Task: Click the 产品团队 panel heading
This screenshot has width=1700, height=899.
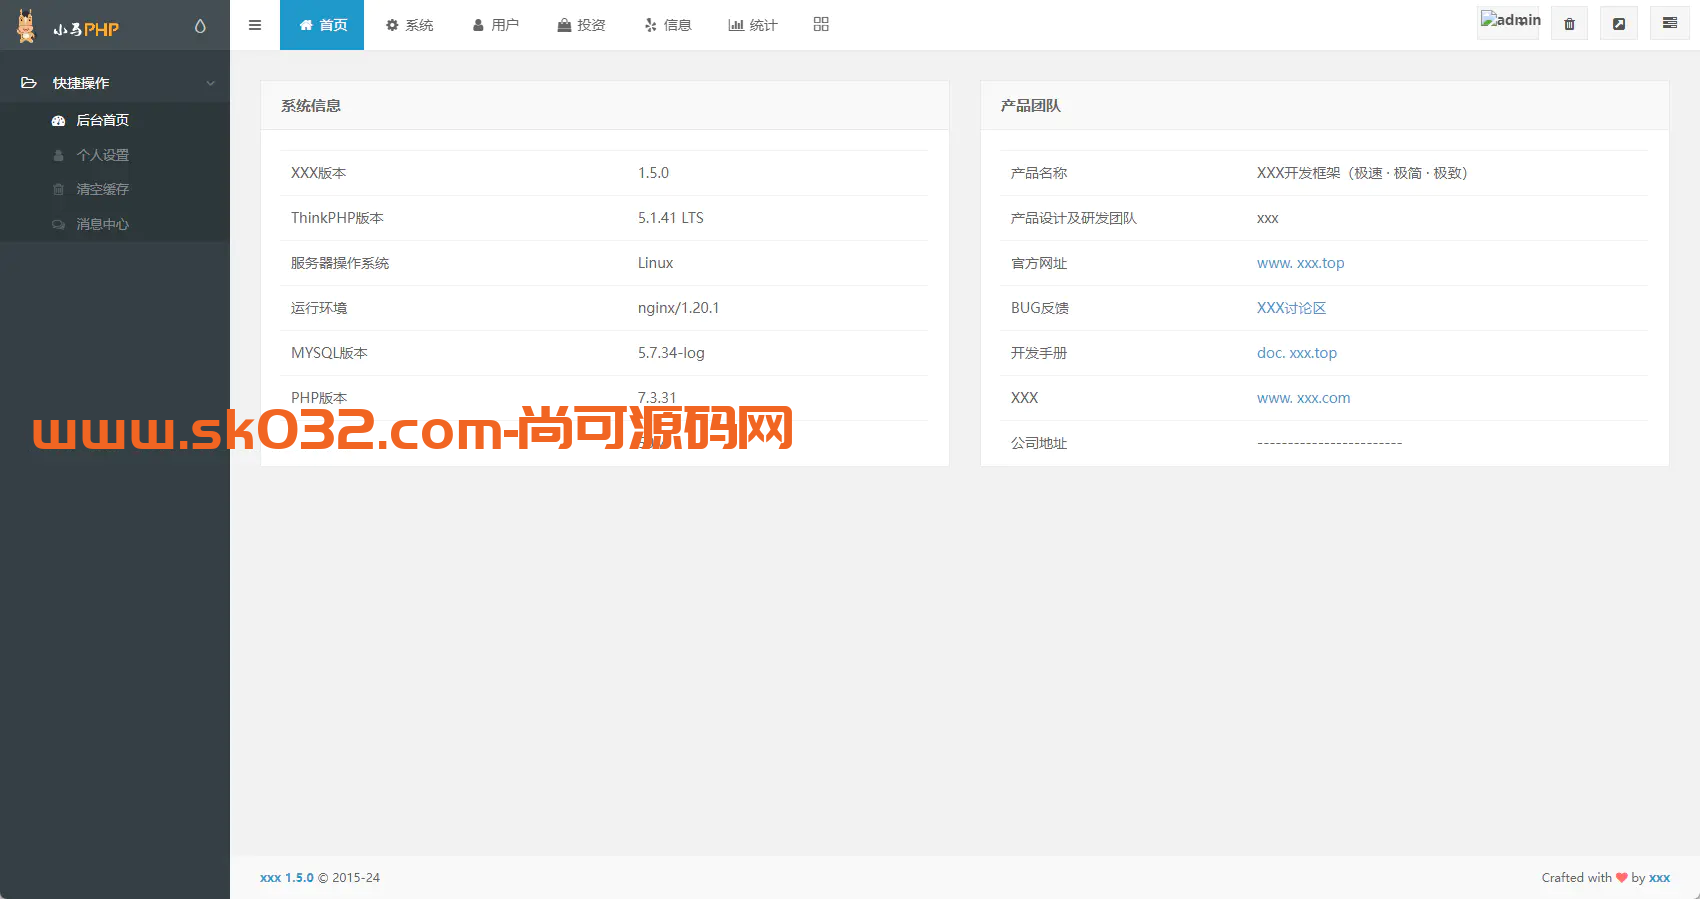Action: tap(1031, 106)
